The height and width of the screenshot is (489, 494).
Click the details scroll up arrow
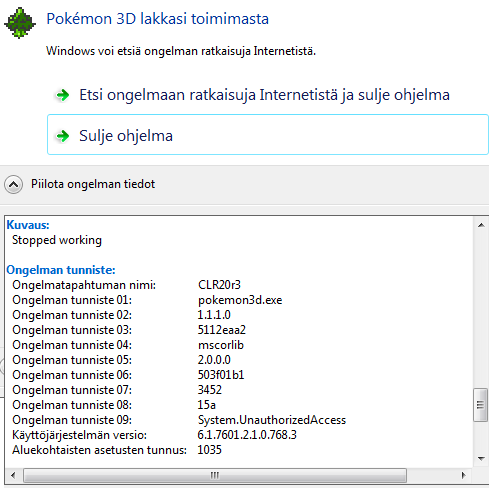click(x=481, y=225)
